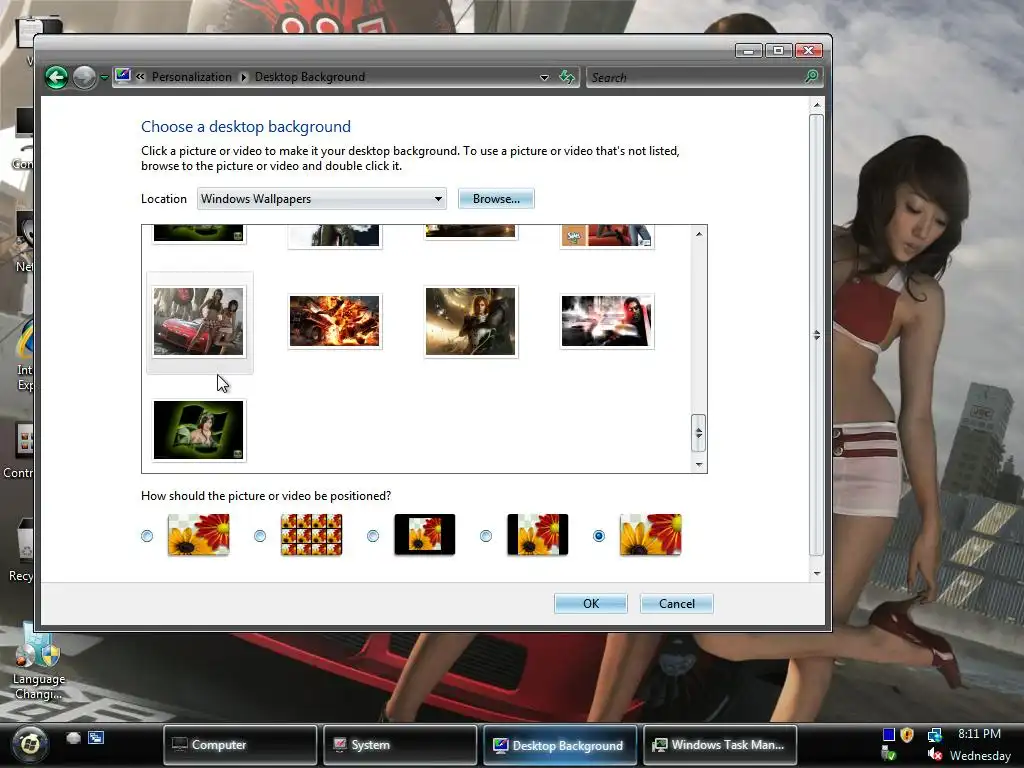Click the address bar monitor icon
This screenshot has width=1024, height=768.
(x=123, y=76)
